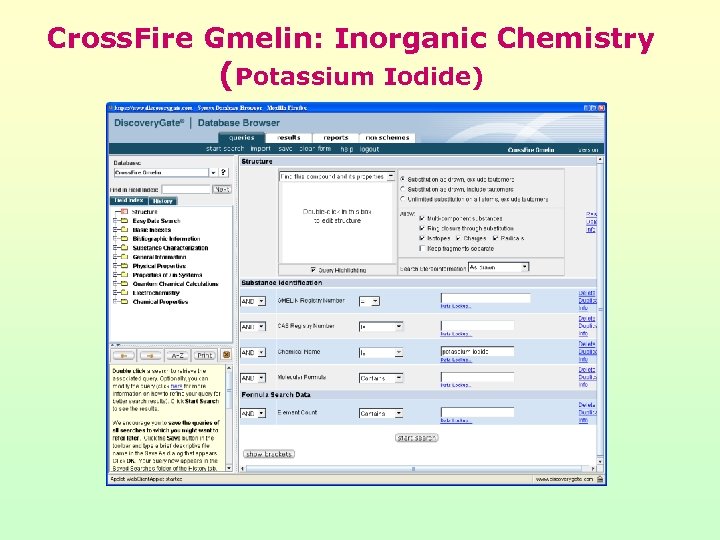
Task: Click the structure drawing box
Action: [x=337, y=222]
